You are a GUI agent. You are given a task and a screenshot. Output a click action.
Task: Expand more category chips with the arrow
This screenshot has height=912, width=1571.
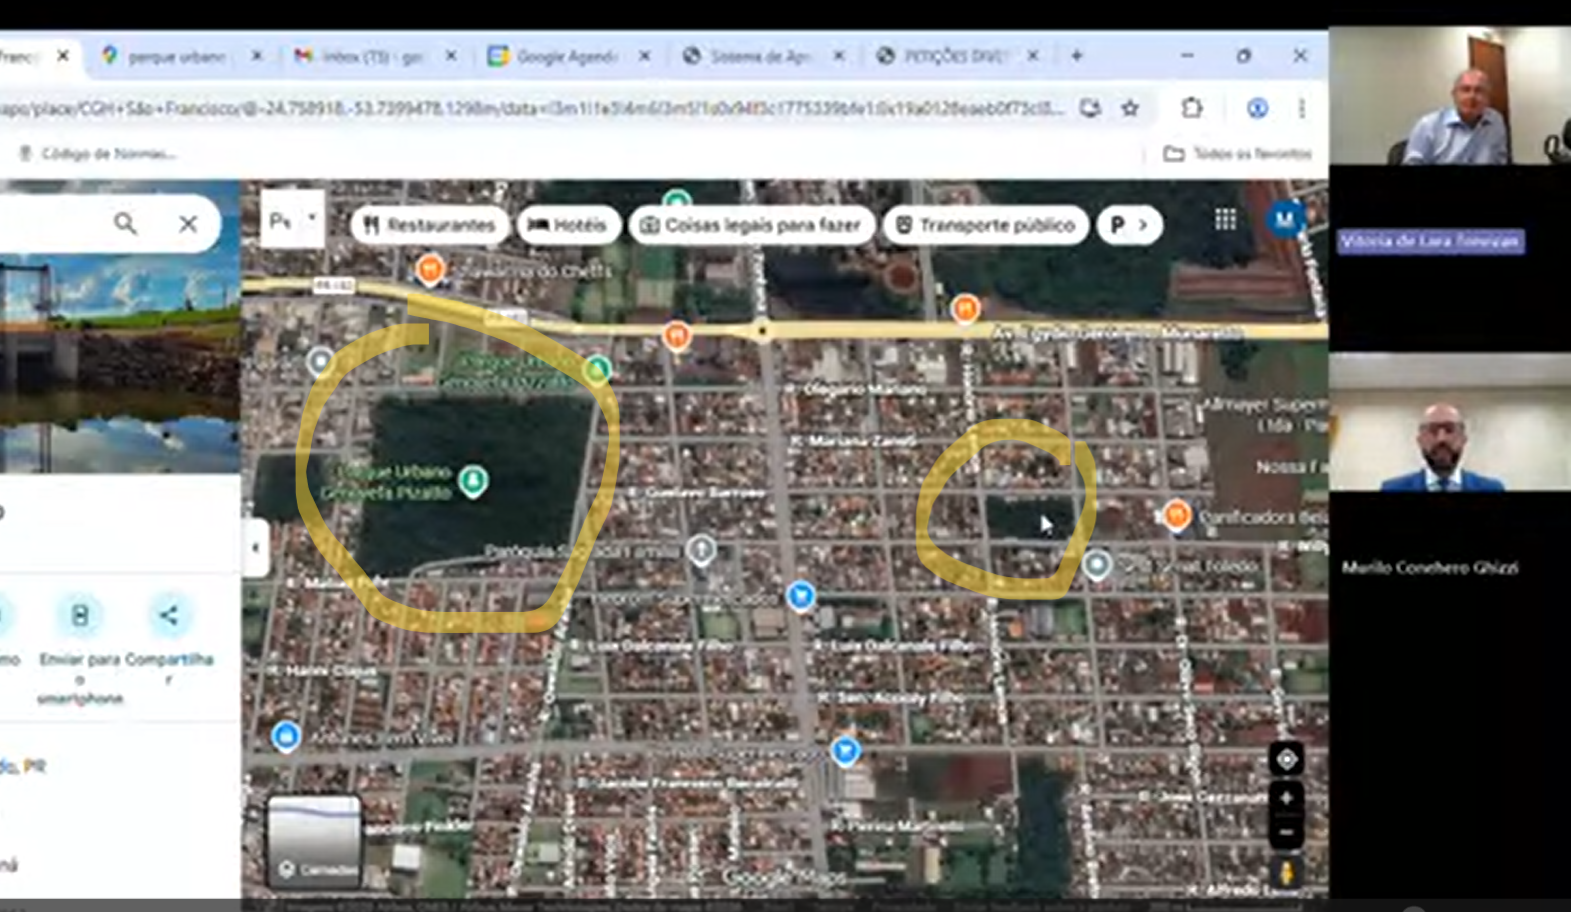1142,225
